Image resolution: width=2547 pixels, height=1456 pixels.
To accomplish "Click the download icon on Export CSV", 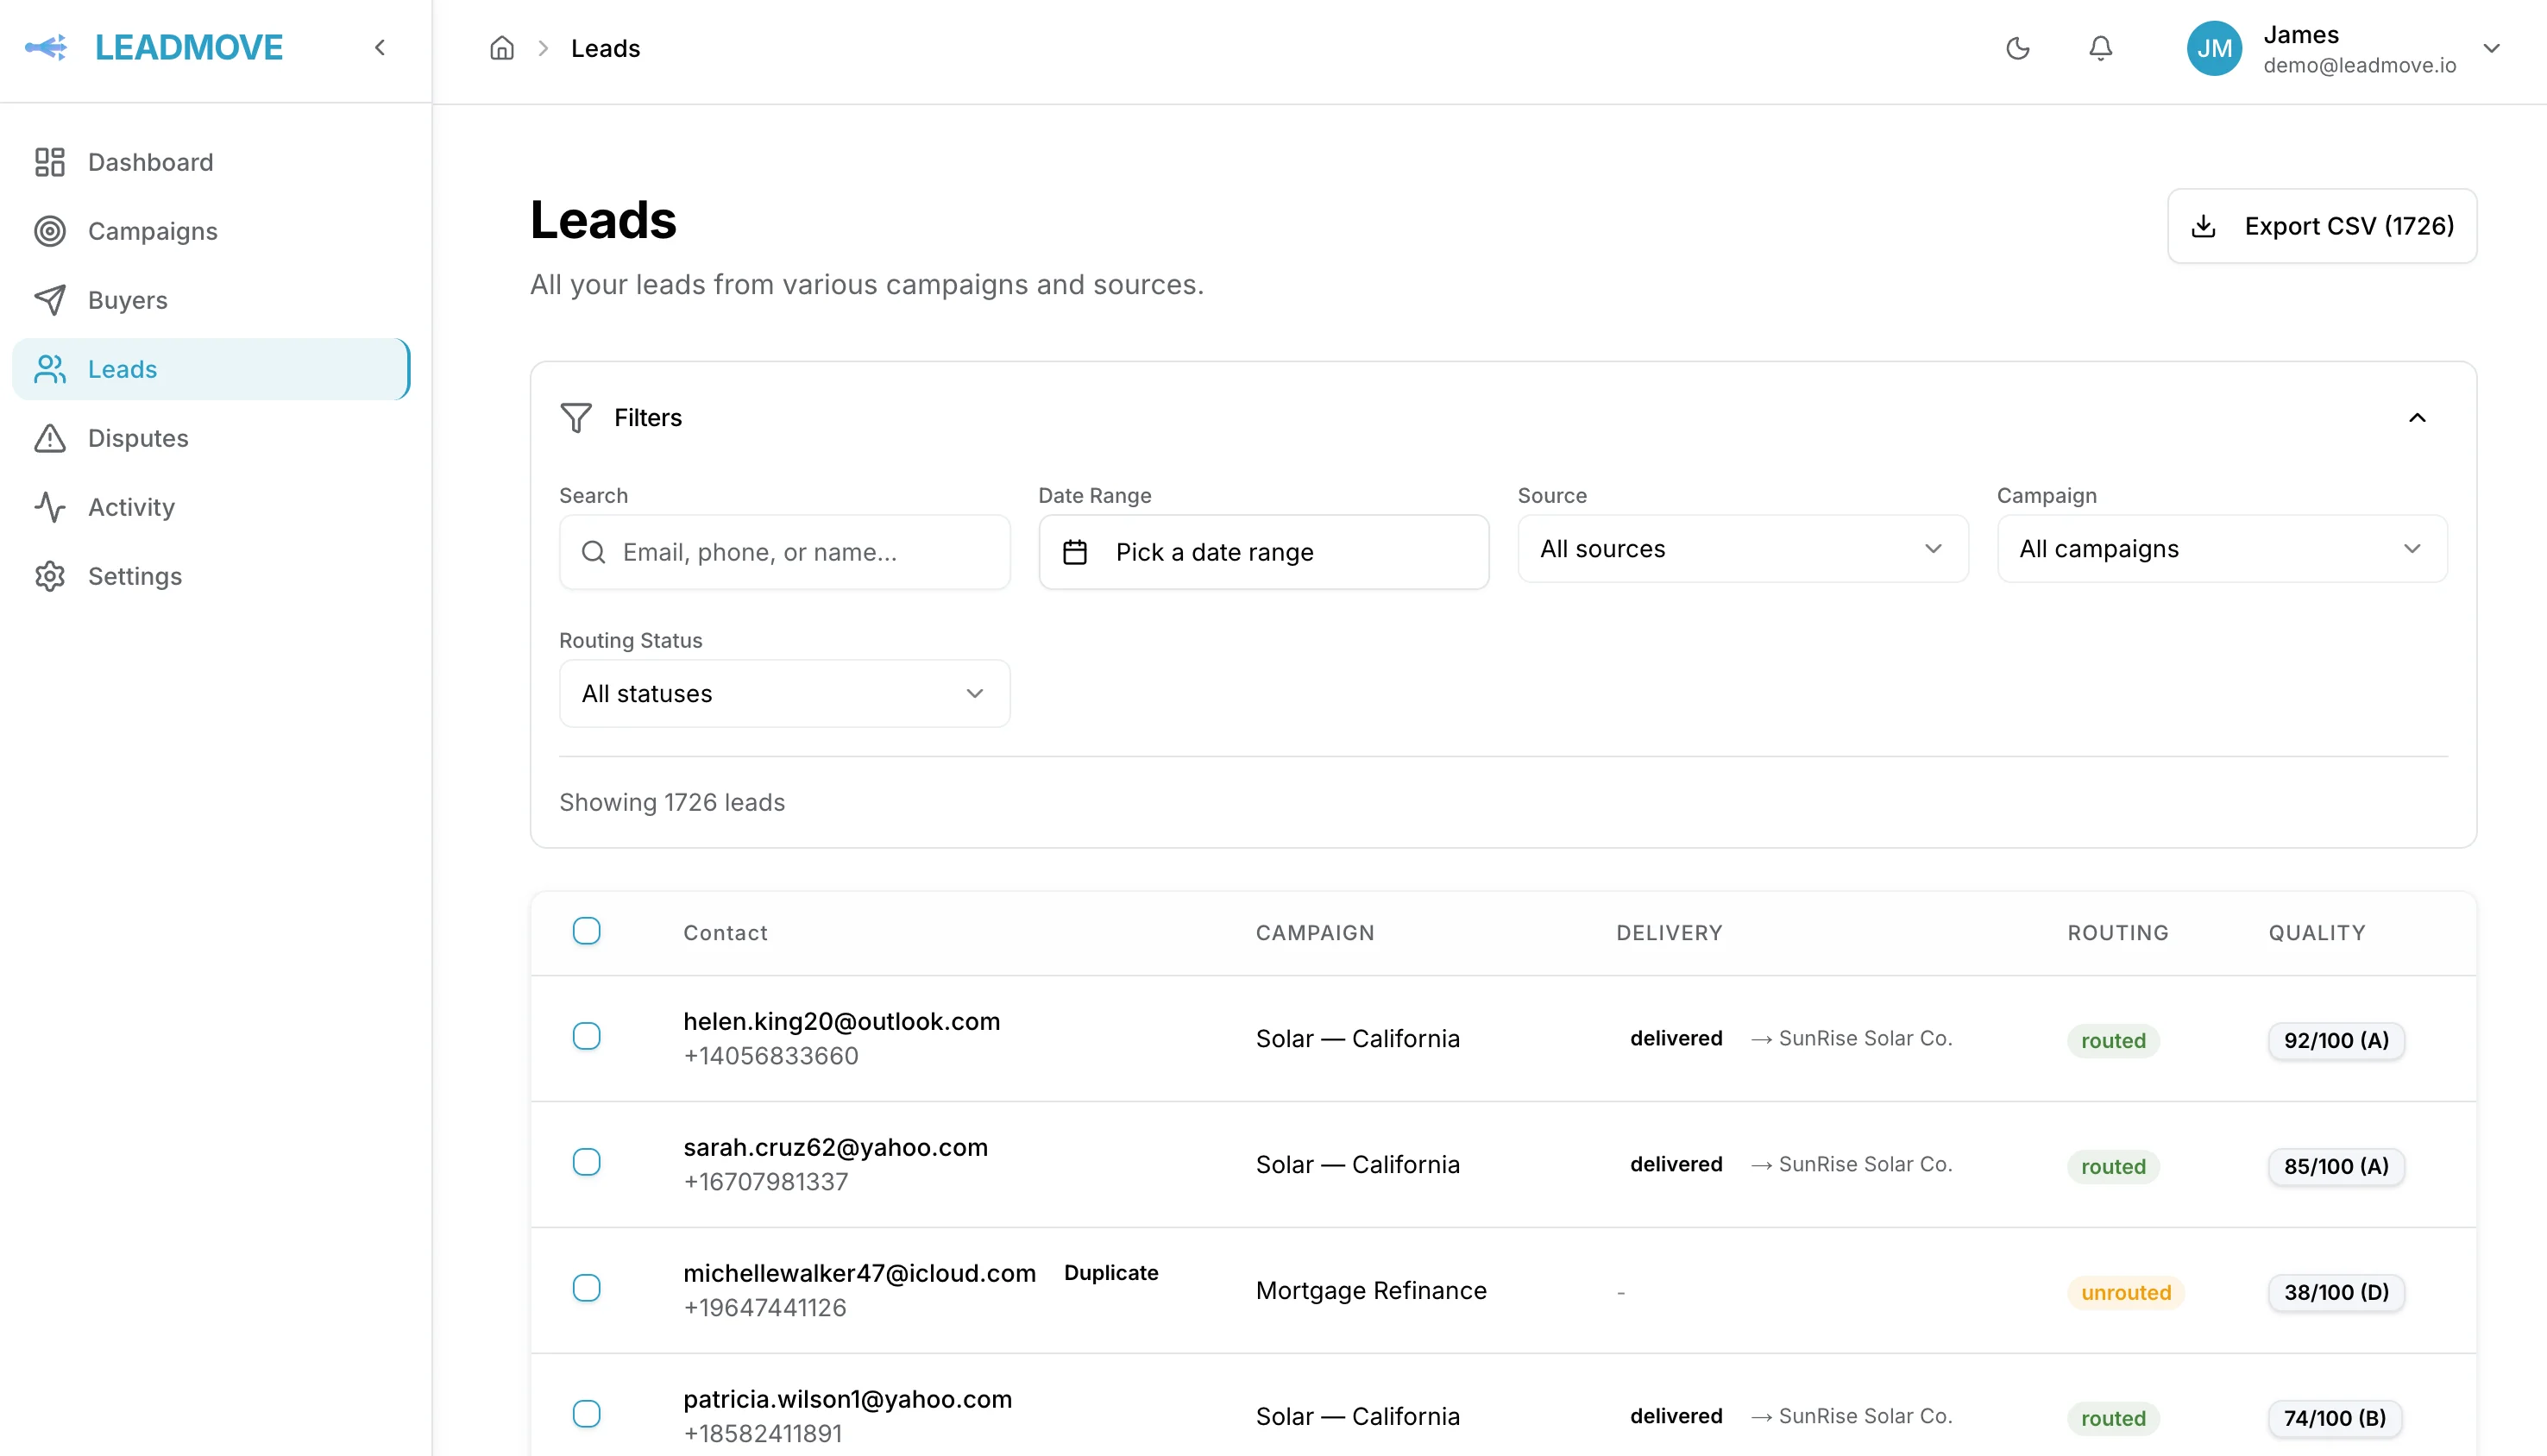I will 2204,226.
